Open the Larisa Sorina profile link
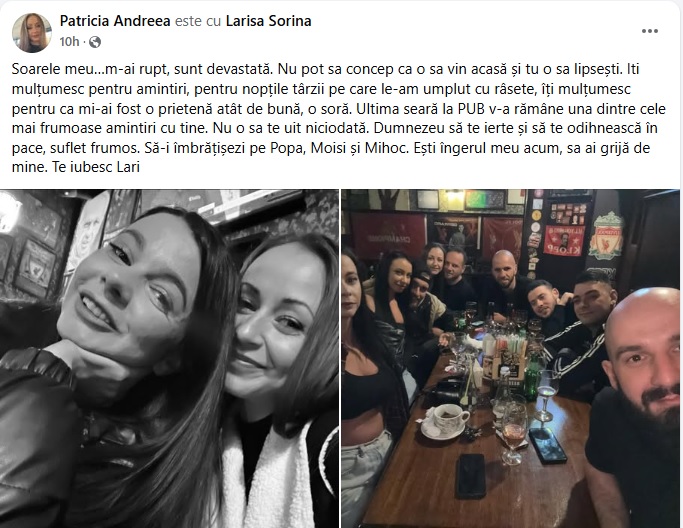 coord(268,21)
